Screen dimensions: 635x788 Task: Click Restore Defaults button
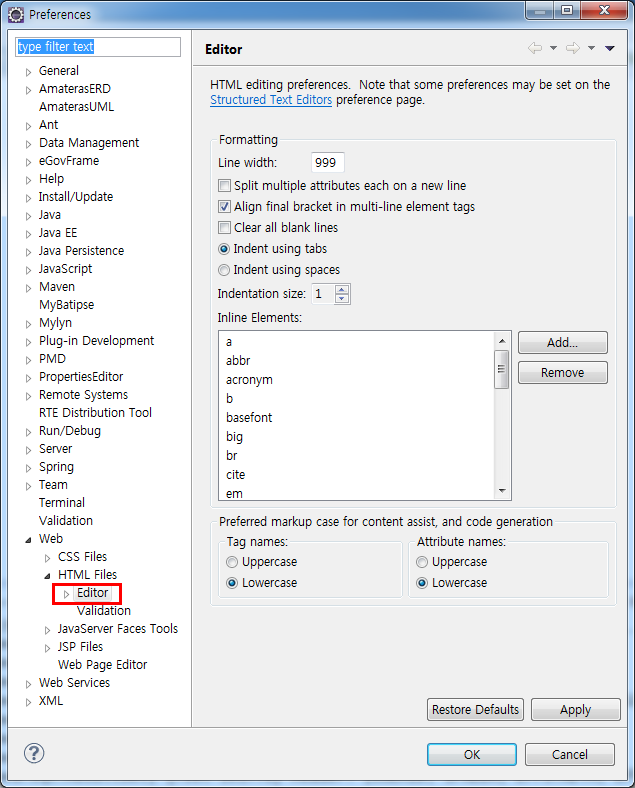[x=475, y=709]
